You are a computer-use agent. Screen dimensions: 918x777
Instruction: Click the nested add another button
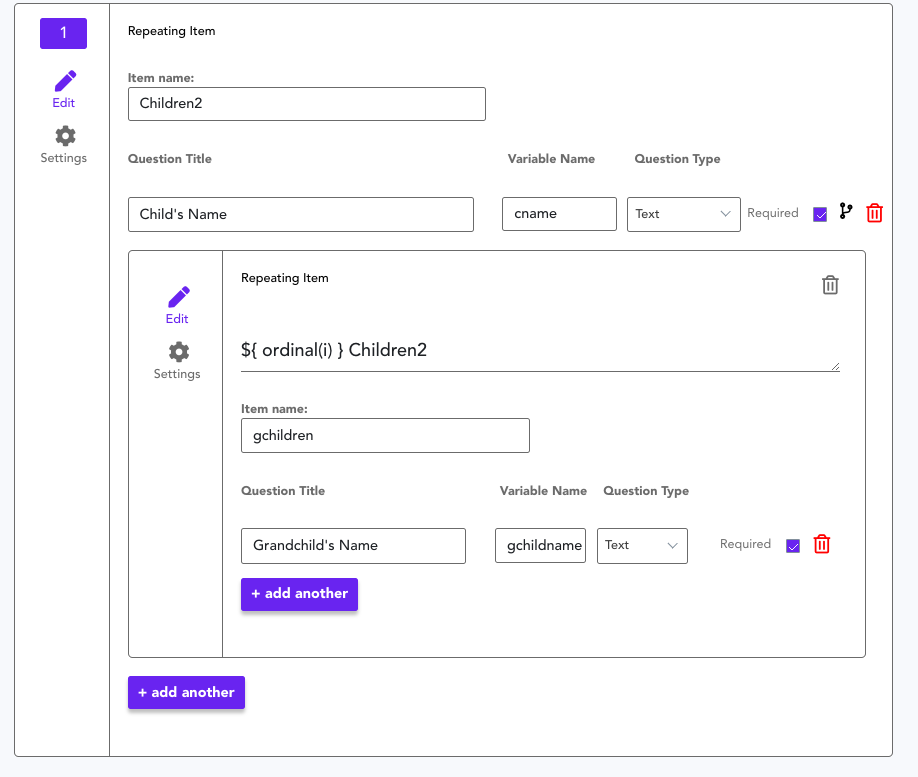(x=299, y=594)
